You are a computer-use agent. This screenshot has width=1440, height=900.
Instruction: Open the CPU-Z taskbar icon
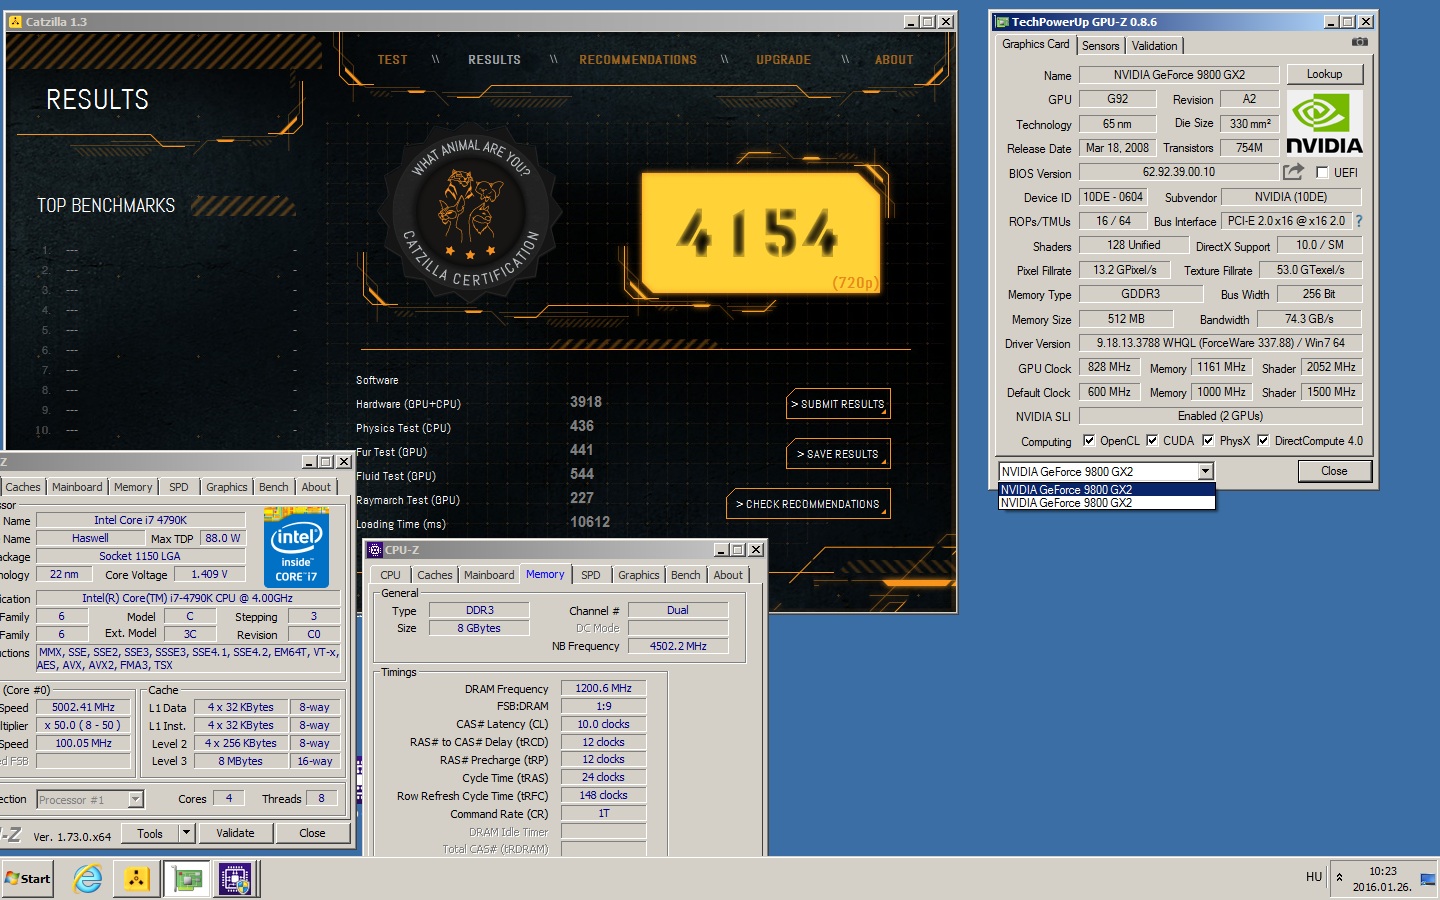click(x=235, y=879)
